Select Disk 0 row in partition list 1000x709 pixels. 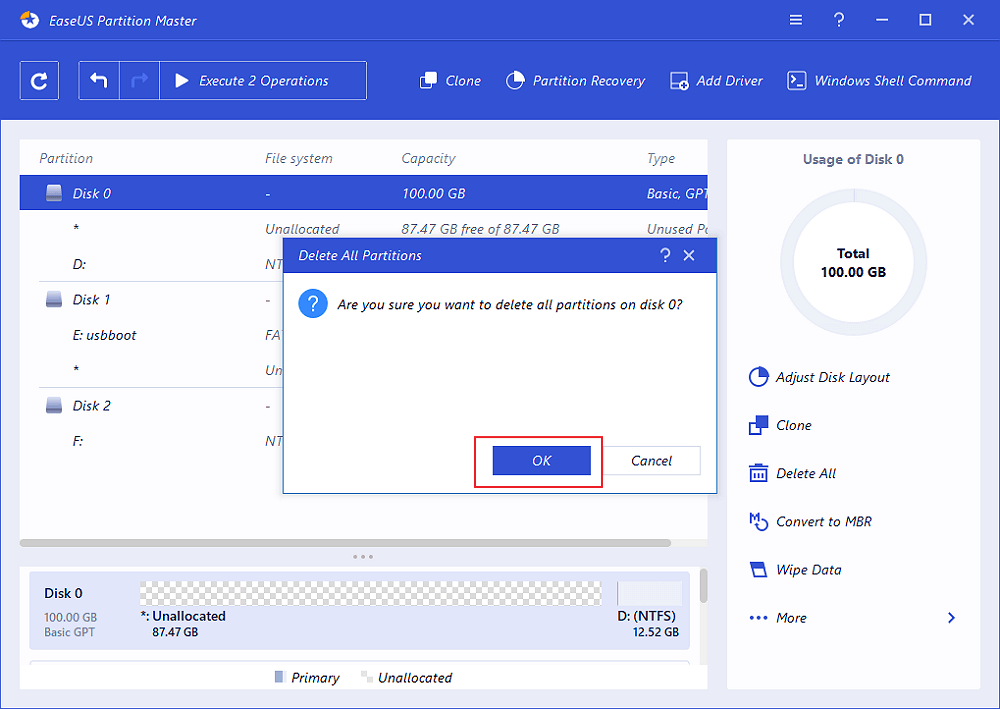click(92, 193)
